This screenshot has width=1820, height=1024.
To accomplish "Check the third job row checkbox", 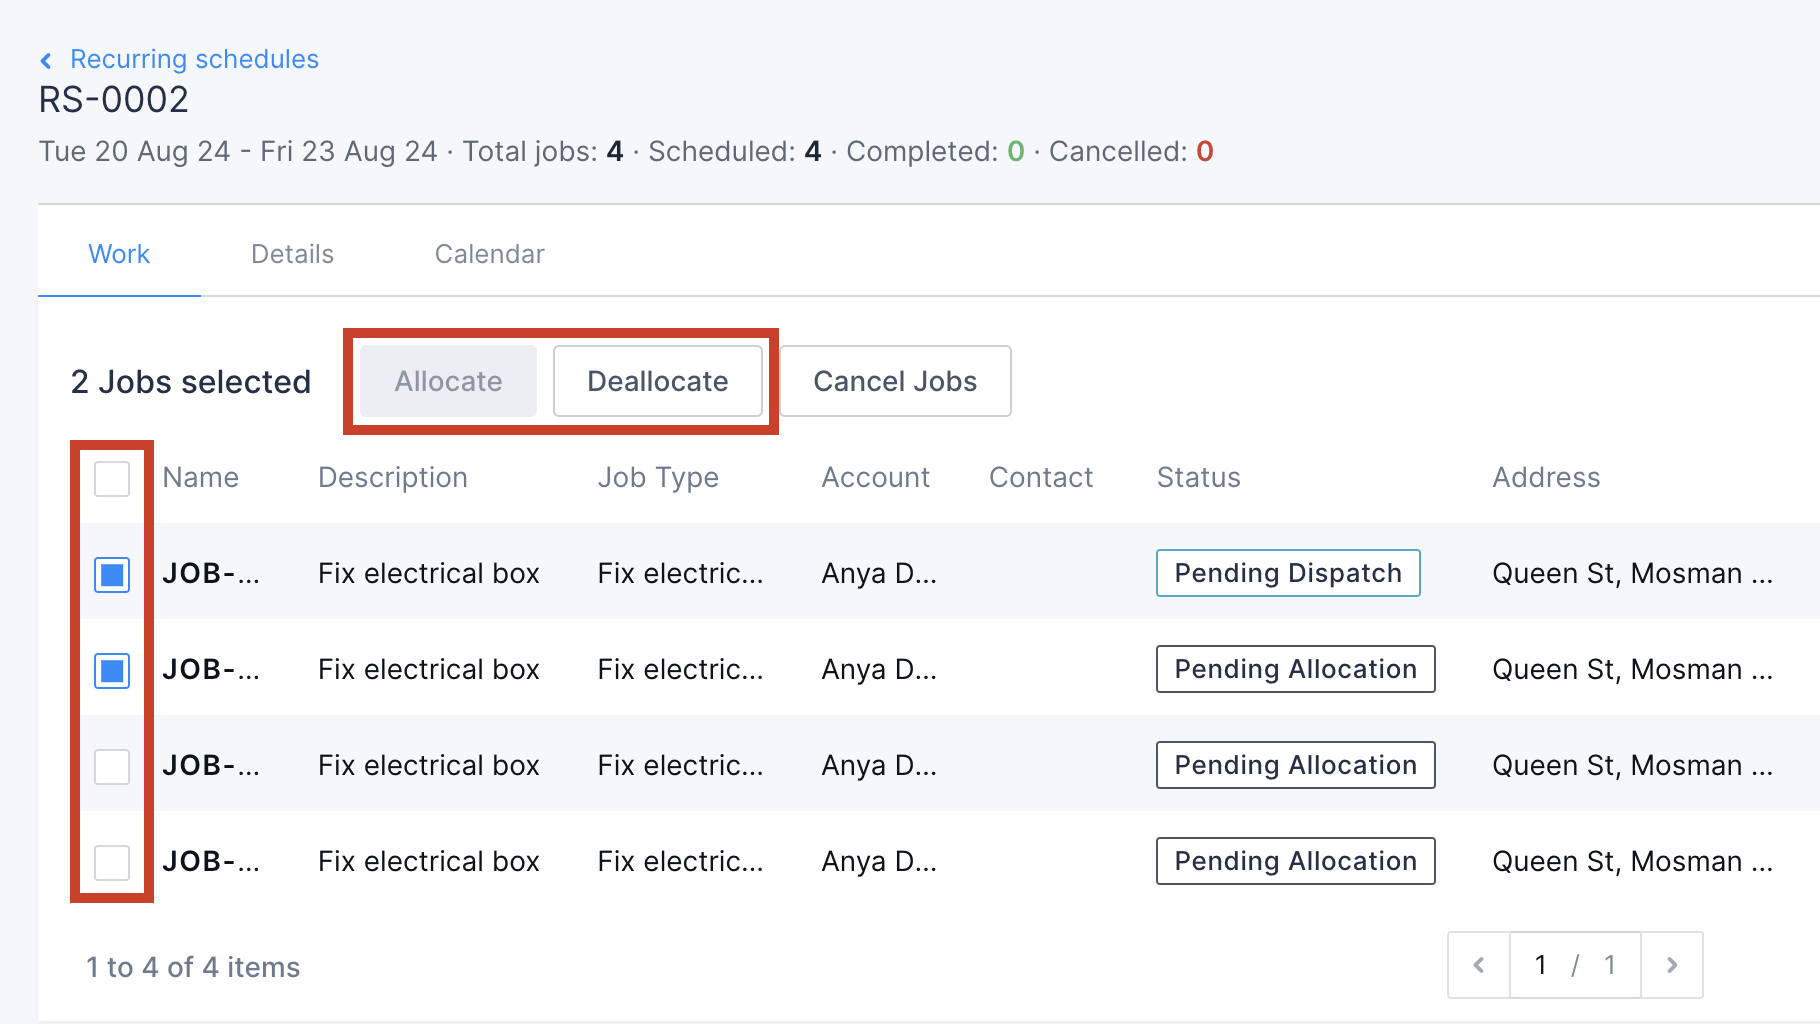I will pyautogui.click(x=111, y=765).
